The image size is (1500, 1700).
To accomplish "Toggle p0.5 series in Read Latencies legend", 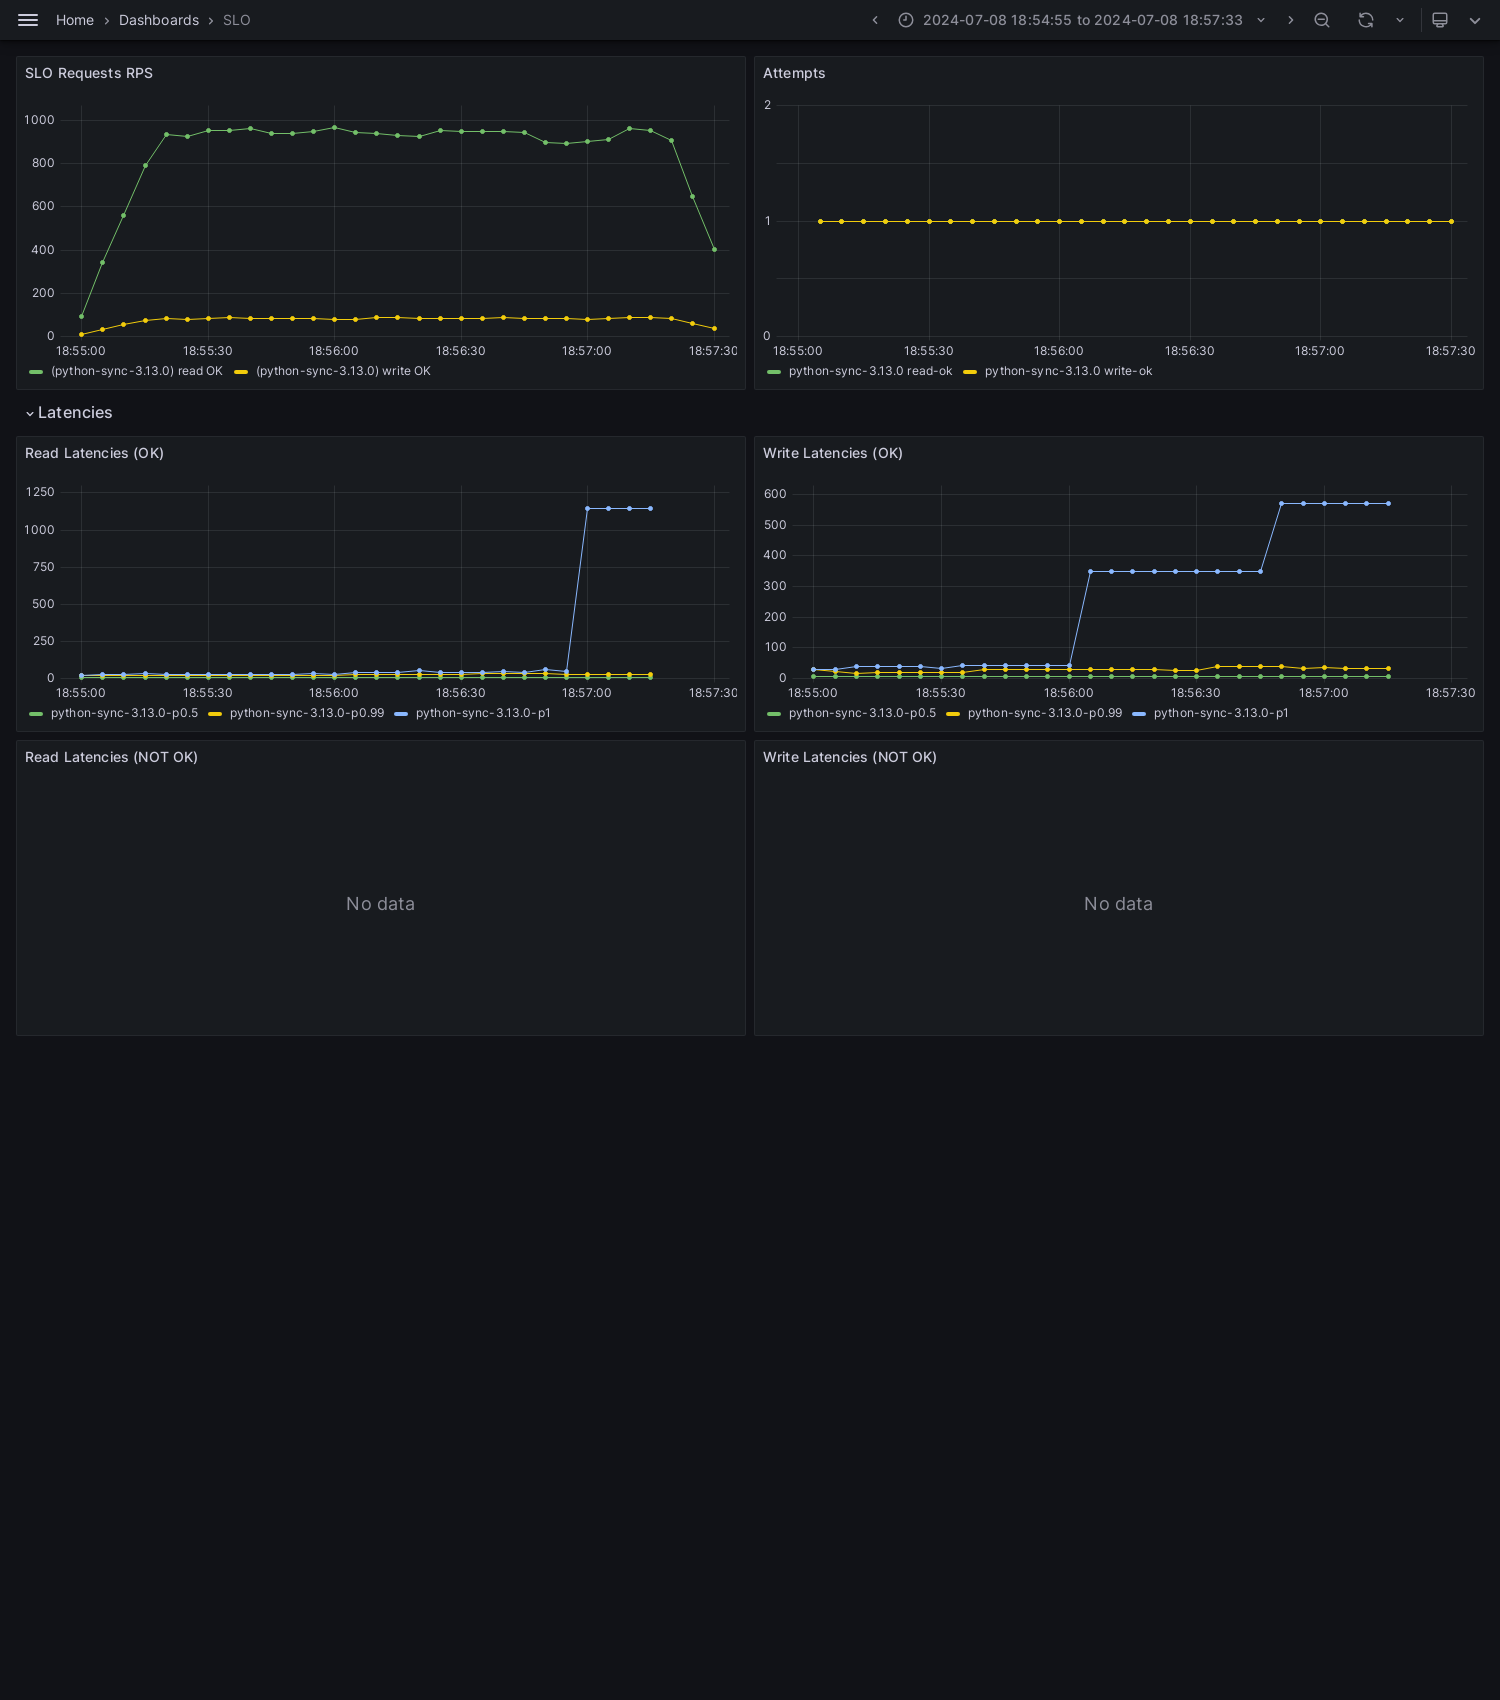I will [x=124, y=713].
